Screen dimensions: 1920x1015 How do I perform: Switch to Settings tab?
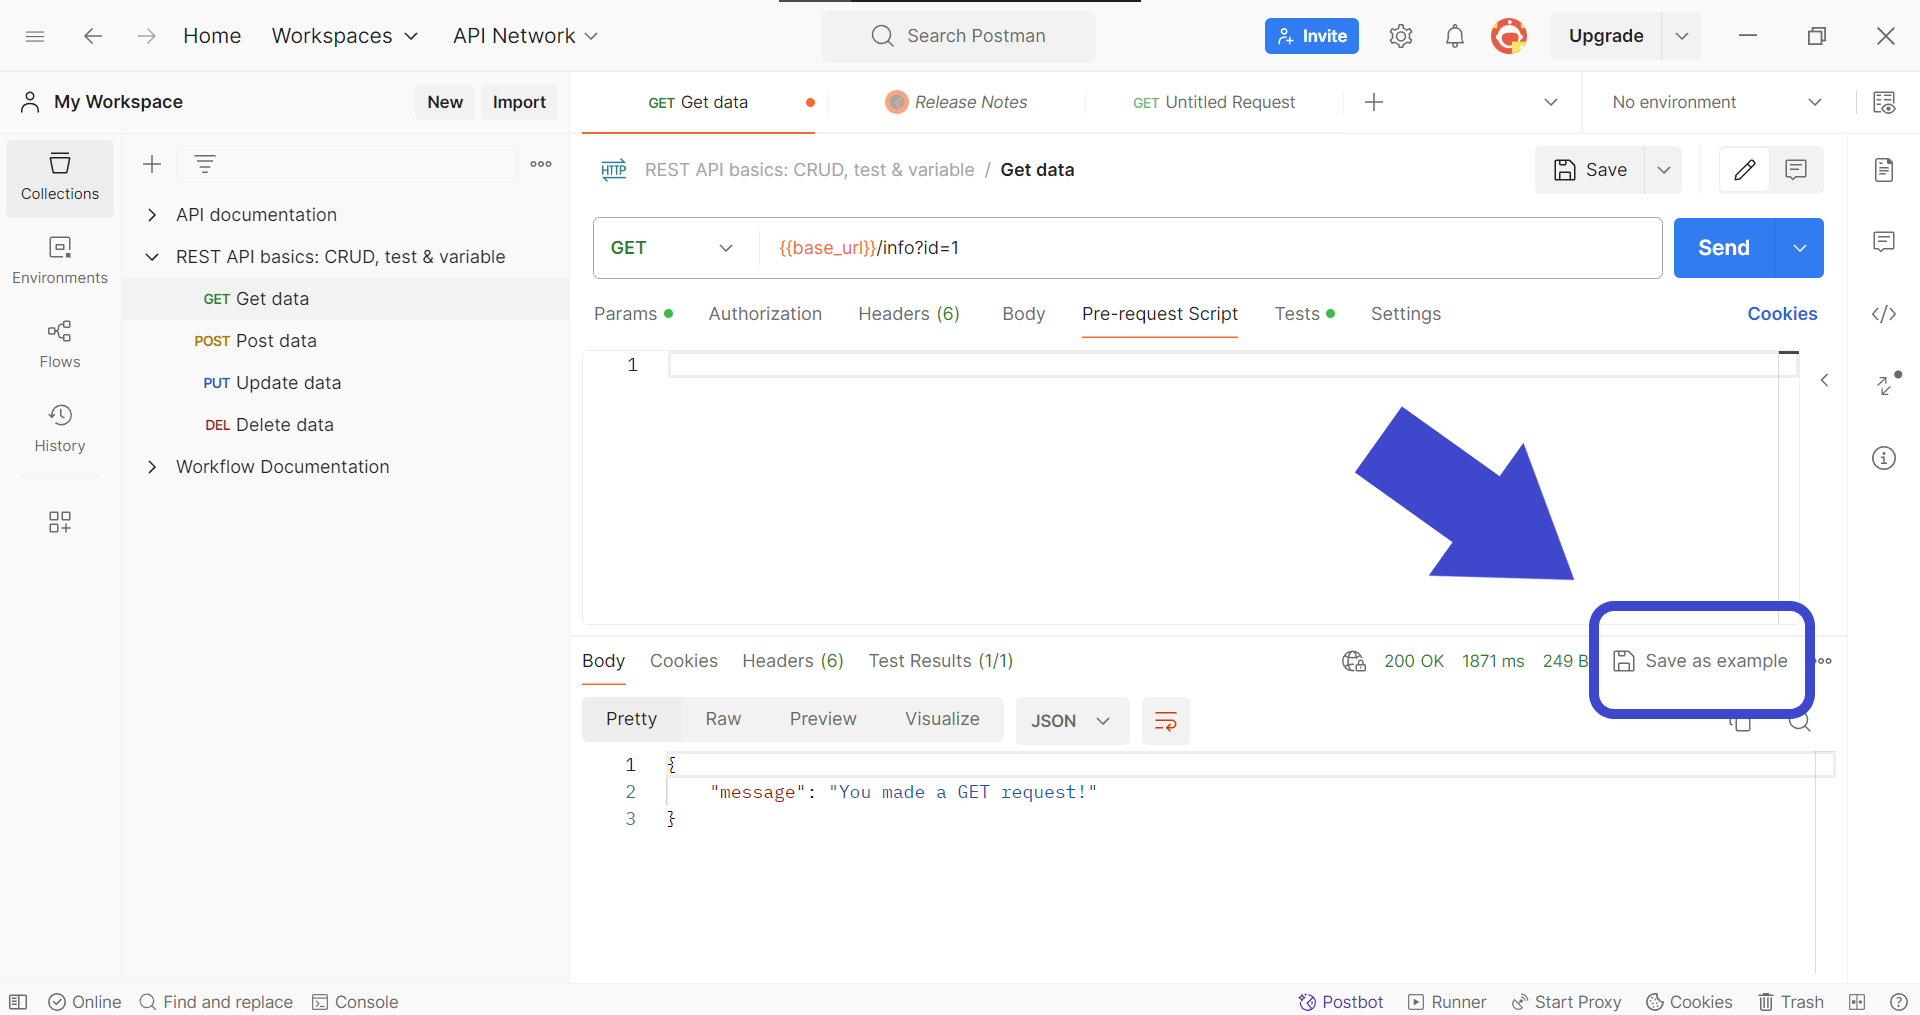tap(1406, 314)
